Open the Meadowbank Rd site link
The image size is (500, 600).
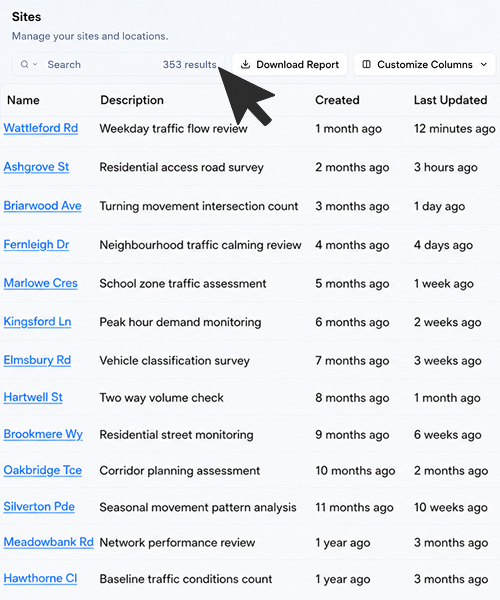point(49,542)
